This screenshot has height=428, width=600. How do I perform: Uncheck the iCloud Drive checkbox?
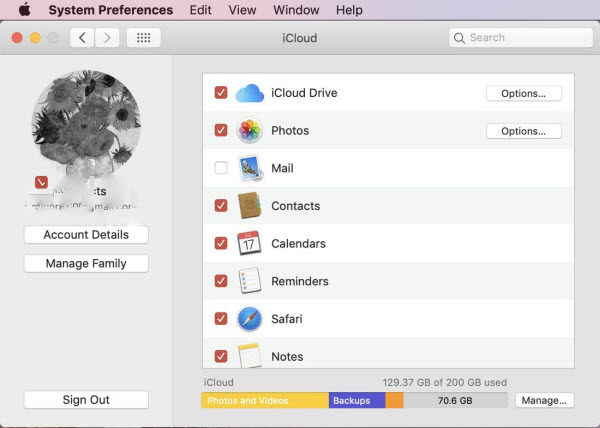[x=221, y=93]
